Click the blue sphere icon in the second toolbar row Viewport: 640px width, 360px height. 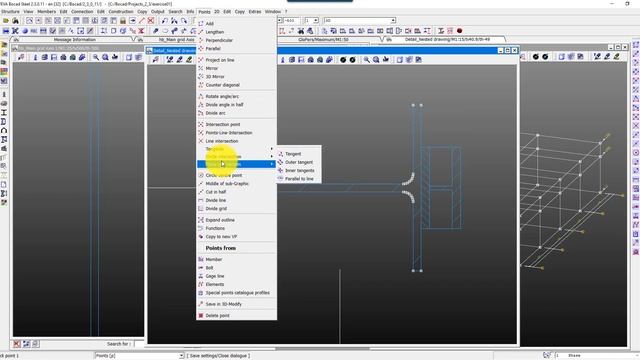[x=24, y=31]
